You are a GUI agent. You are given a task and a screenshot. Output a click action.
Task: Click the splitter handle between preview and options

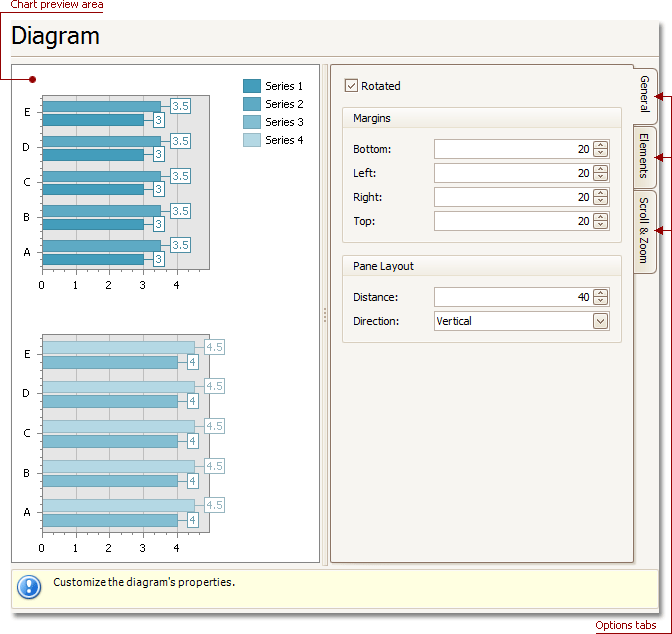(x=324, y=315)
